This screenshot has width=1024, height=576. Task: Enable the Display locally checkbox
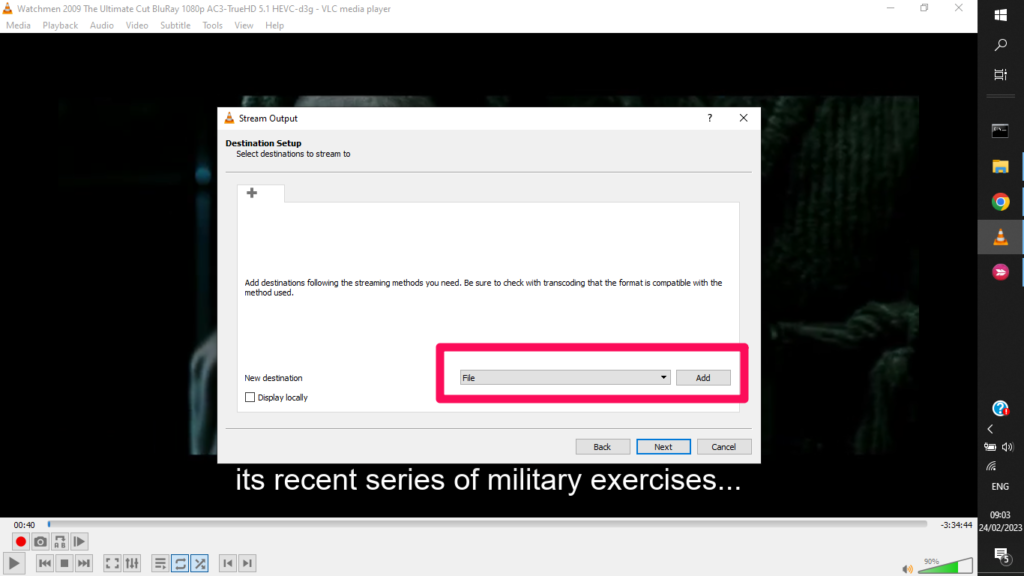(x=249, y=397)
